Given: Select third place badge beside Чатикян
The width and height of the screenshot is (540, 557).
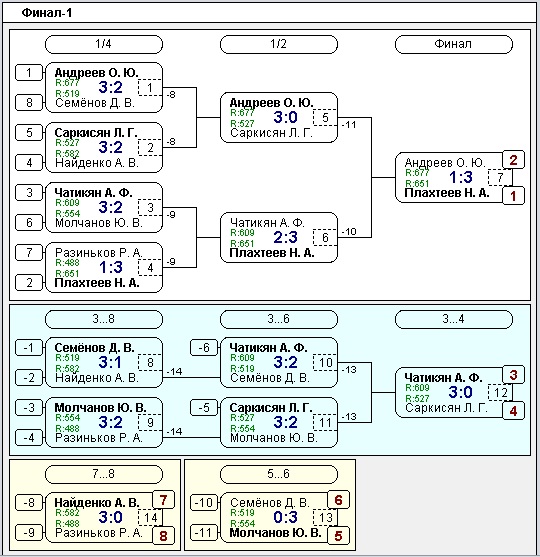Looking at the screenshot, I should point(513,375).
